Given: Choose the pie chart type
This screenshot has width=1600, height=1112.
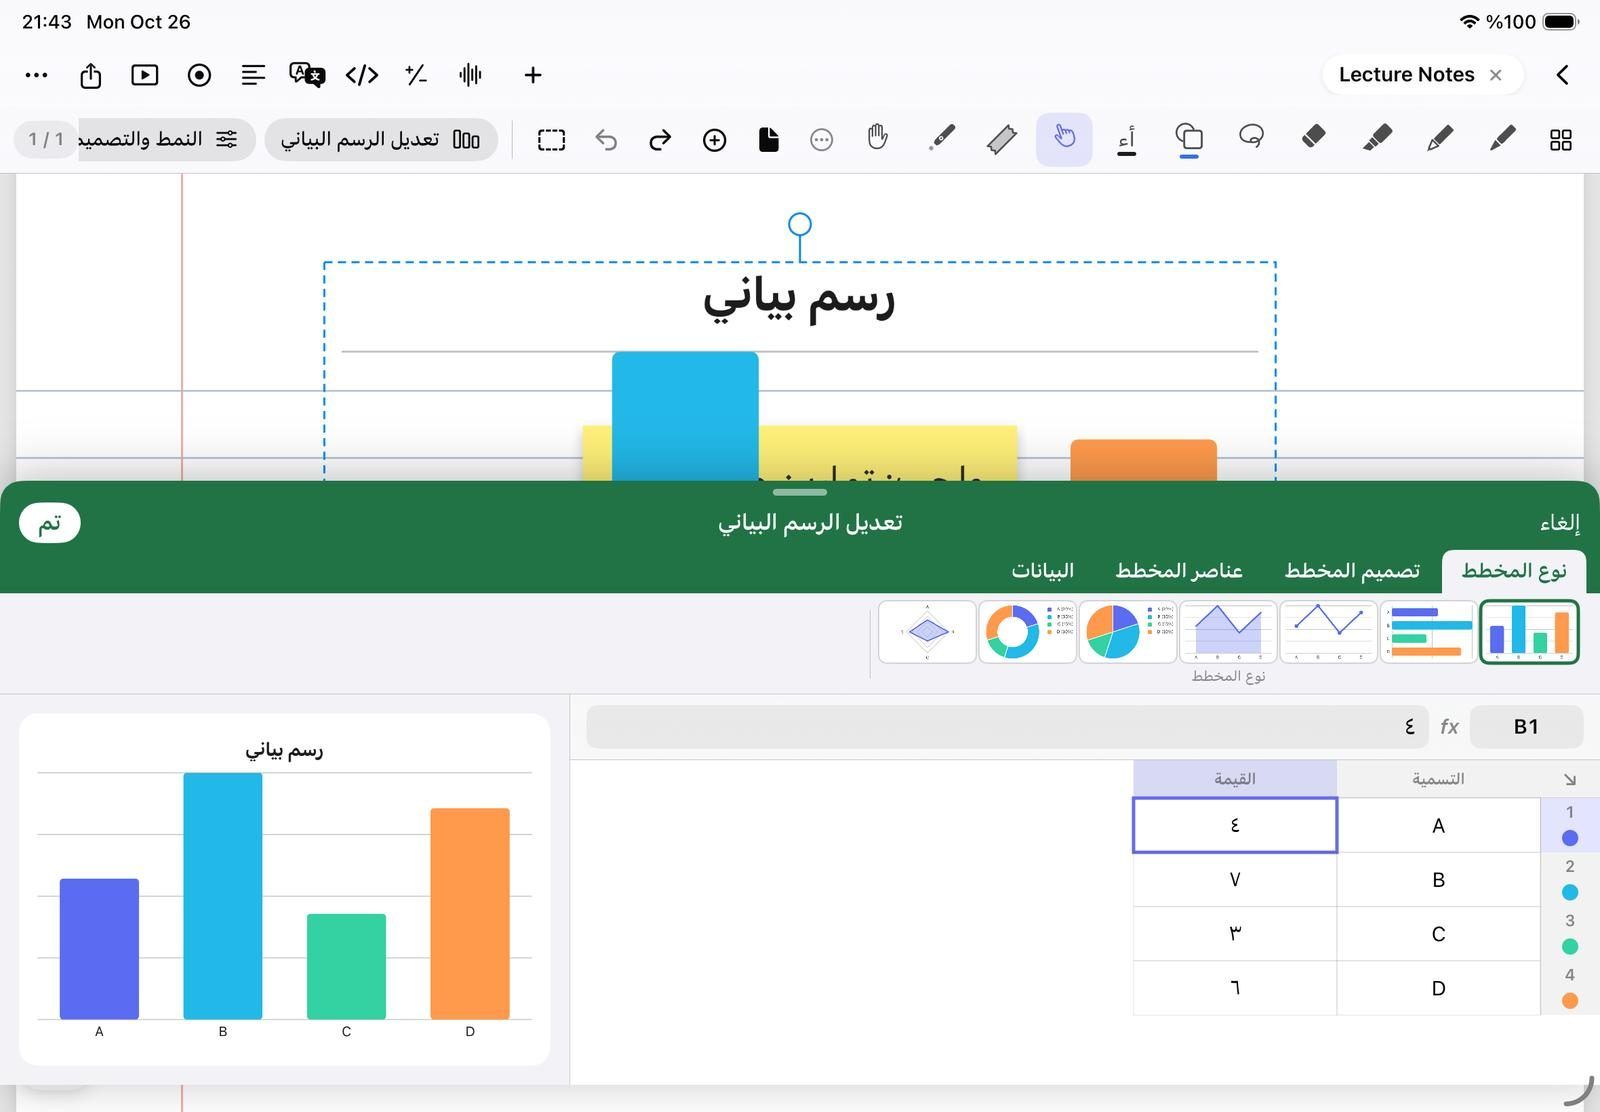Looking at the screenshot, I should (x=1128, y=632).
